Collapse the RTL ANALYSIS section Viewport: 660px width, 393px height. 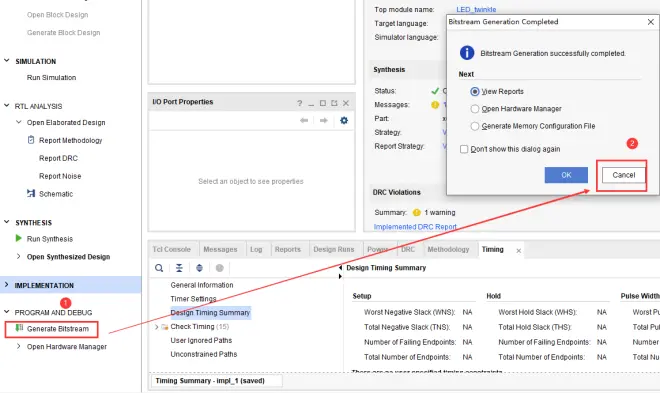[x=7, y=106]
